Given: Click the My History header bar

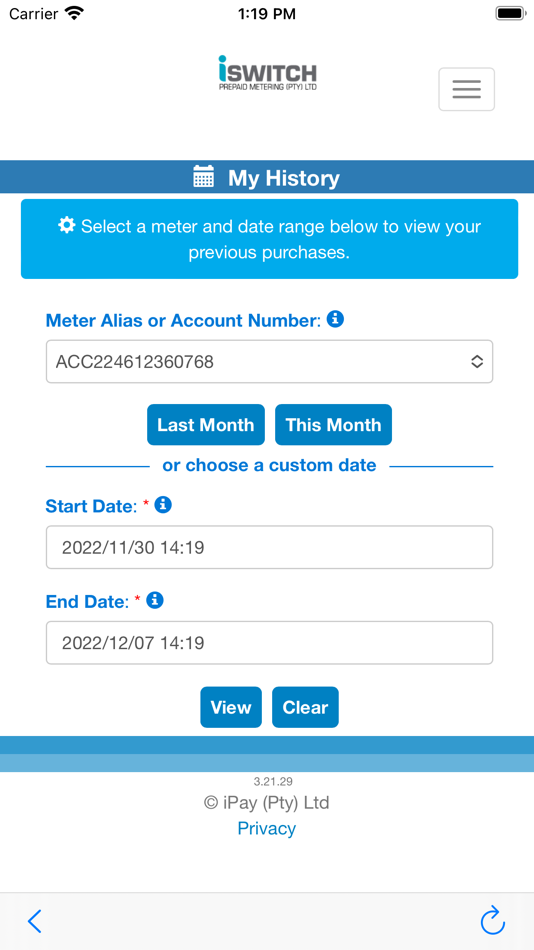Looking at the screenshot, I should point(267,178).
